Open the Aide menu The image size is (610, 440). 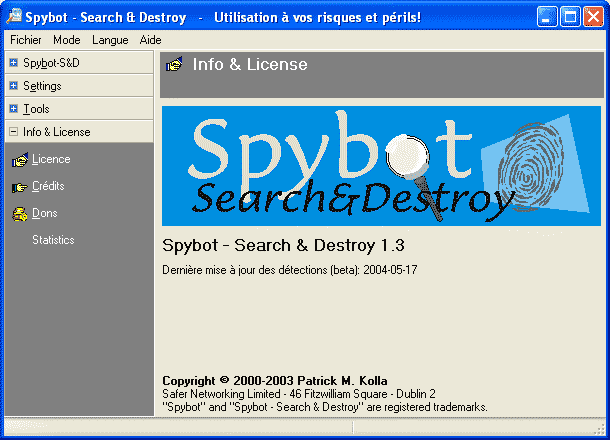tap(150, 40)
